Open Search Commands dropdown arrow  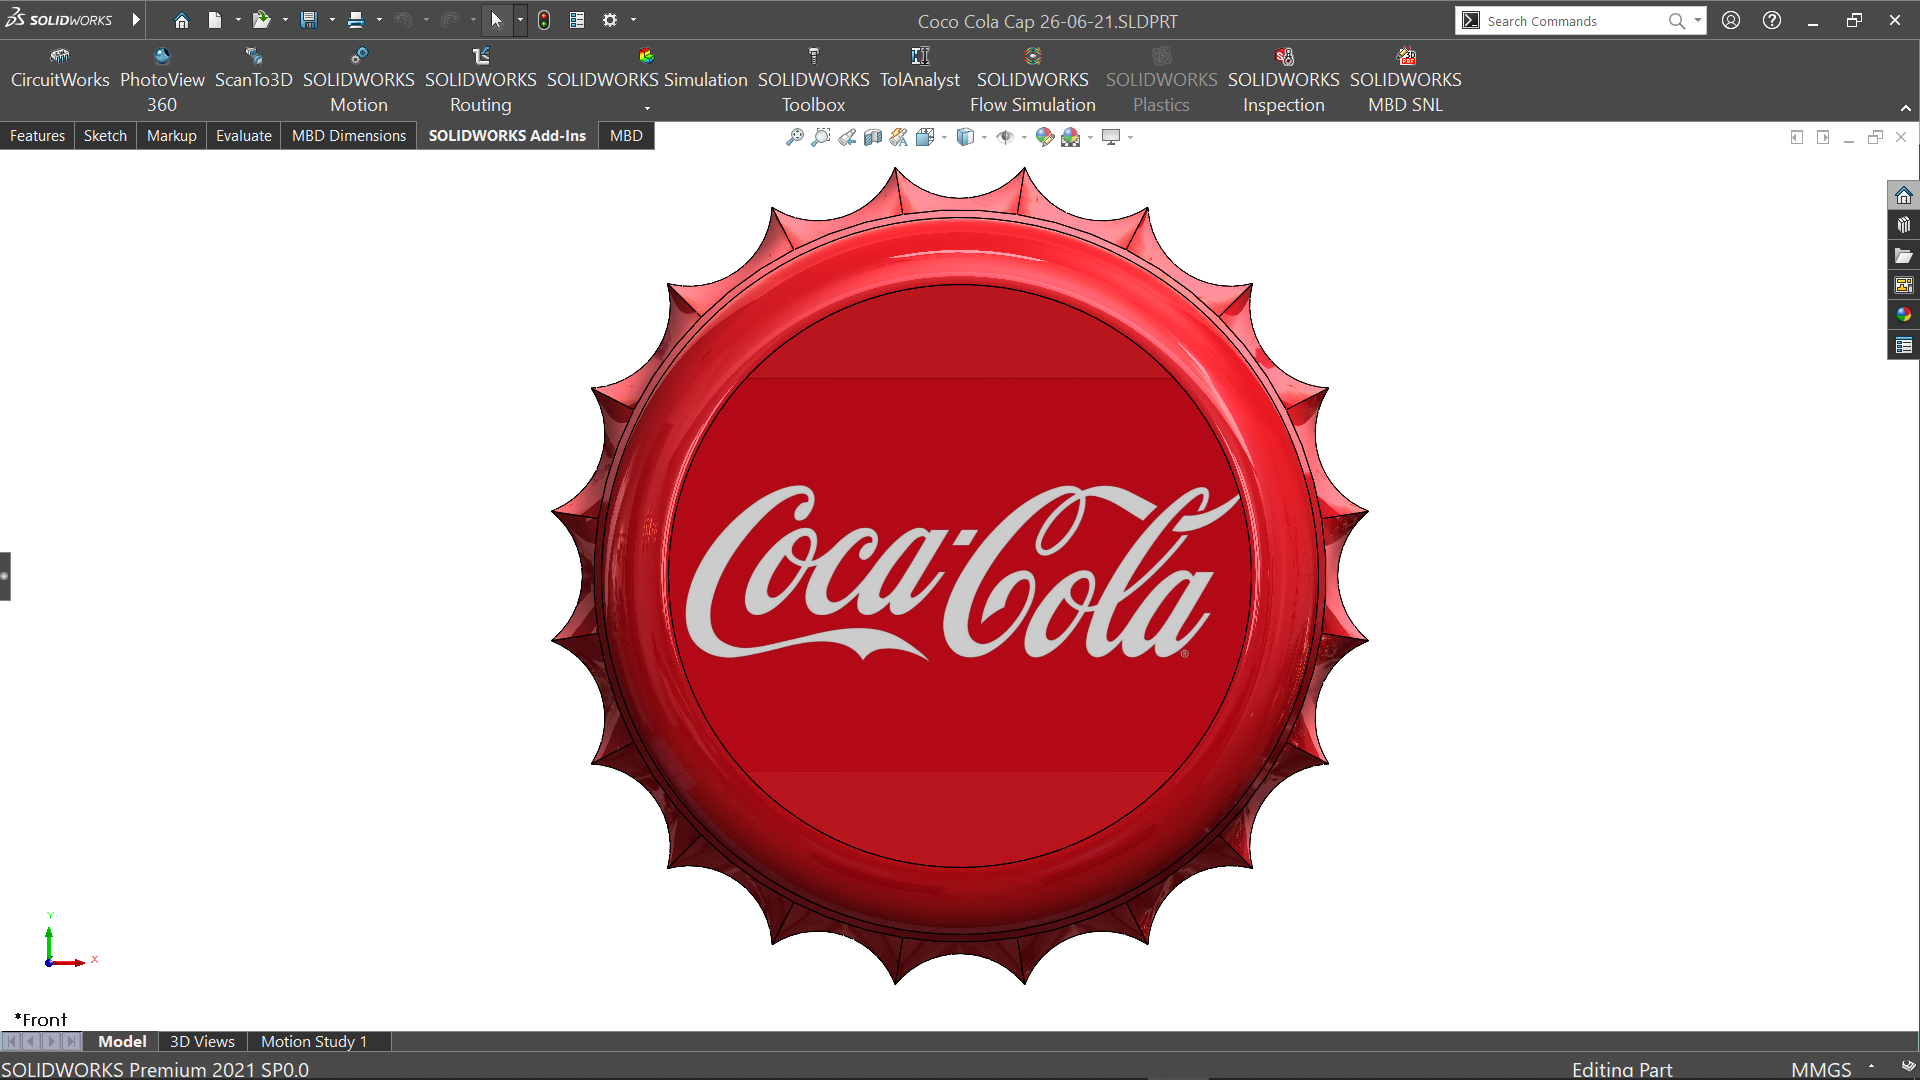pyautogui.click(x=1697, y=20)
